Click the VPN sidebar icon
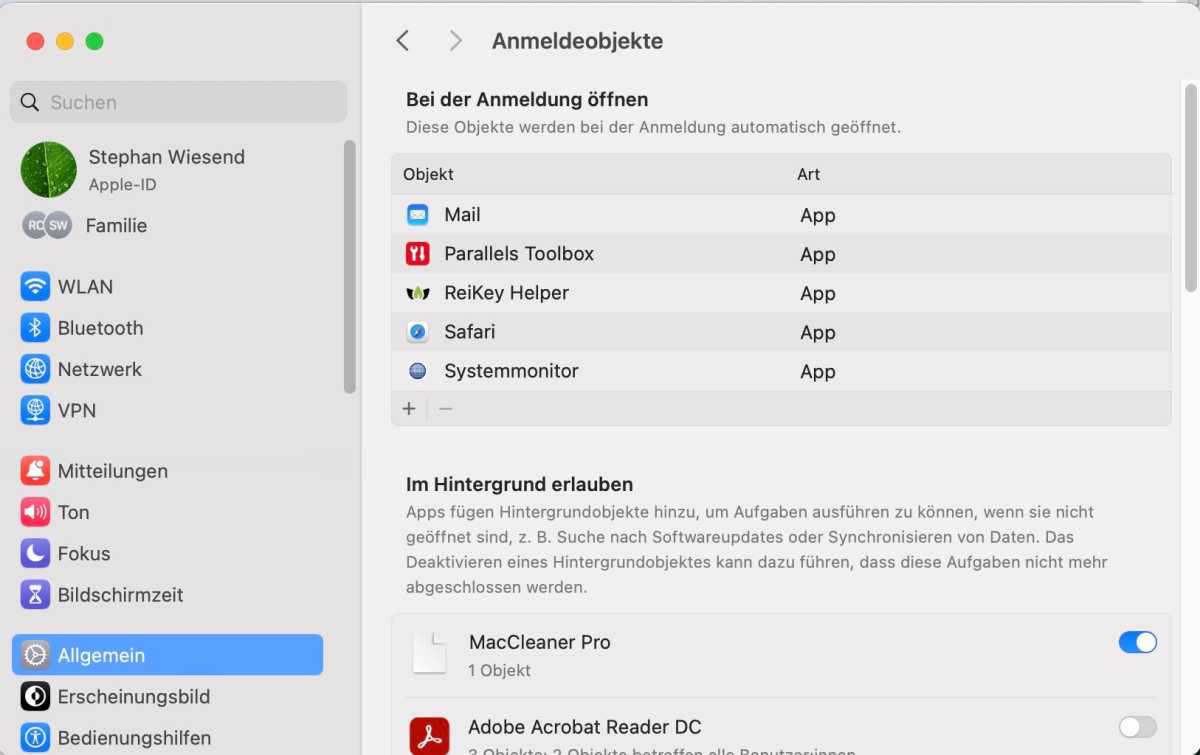This screenshot has width=1200, height=755. [x=35, y=410]
